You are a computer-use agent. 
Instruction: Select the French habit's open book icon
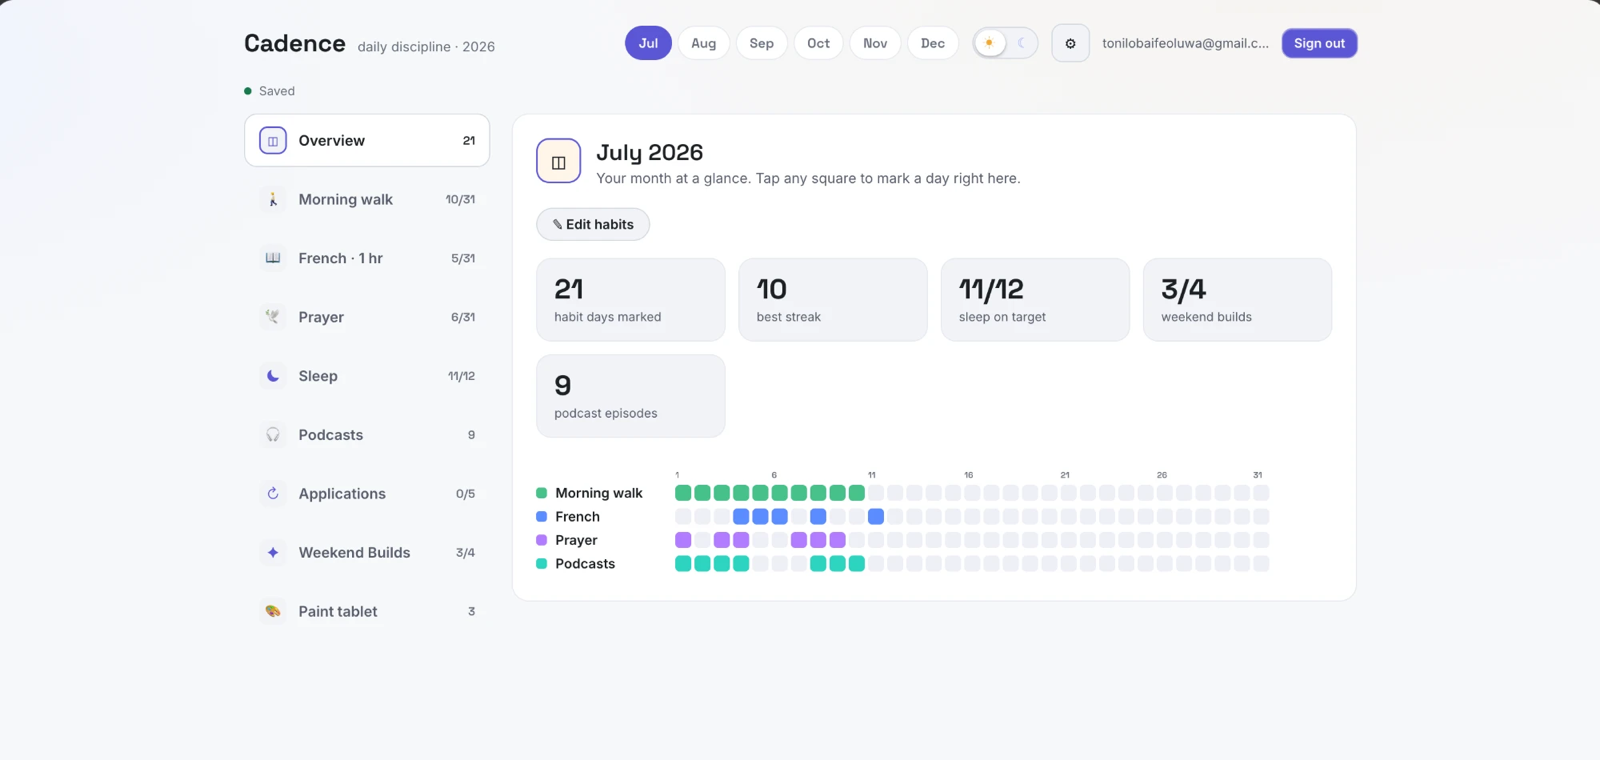pyautogui.click(x=273, y=258)
